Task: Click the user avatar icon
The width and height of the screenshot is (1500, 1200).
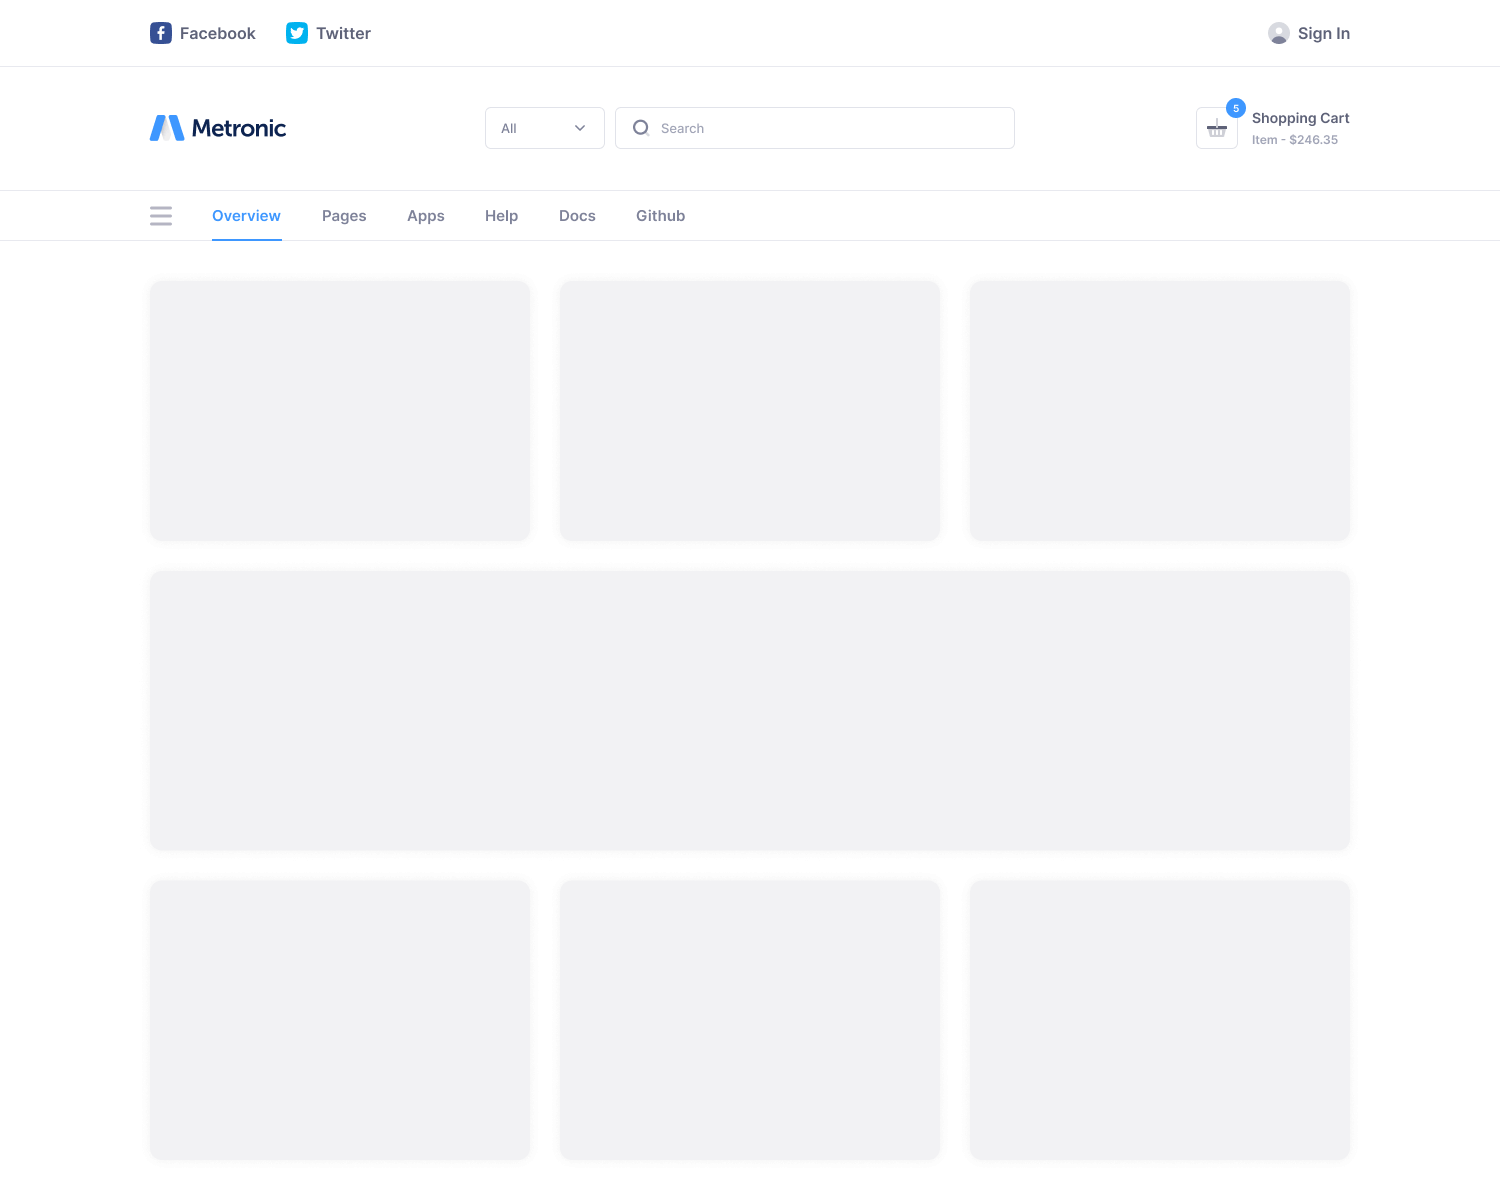Action: (1278, 33)
